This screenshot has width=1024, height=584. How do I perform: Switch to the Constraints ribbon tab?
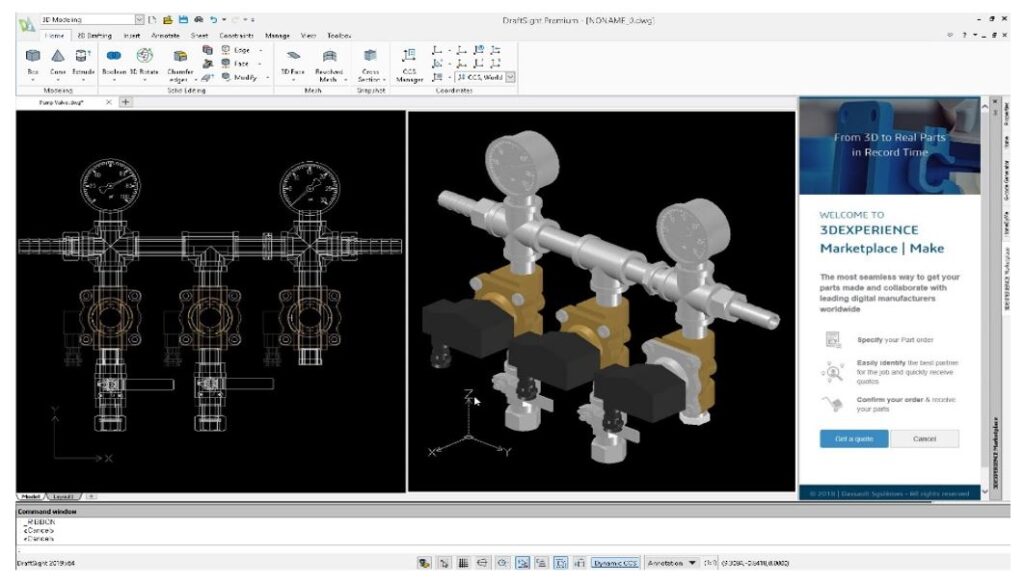click(x=236, y=35)
